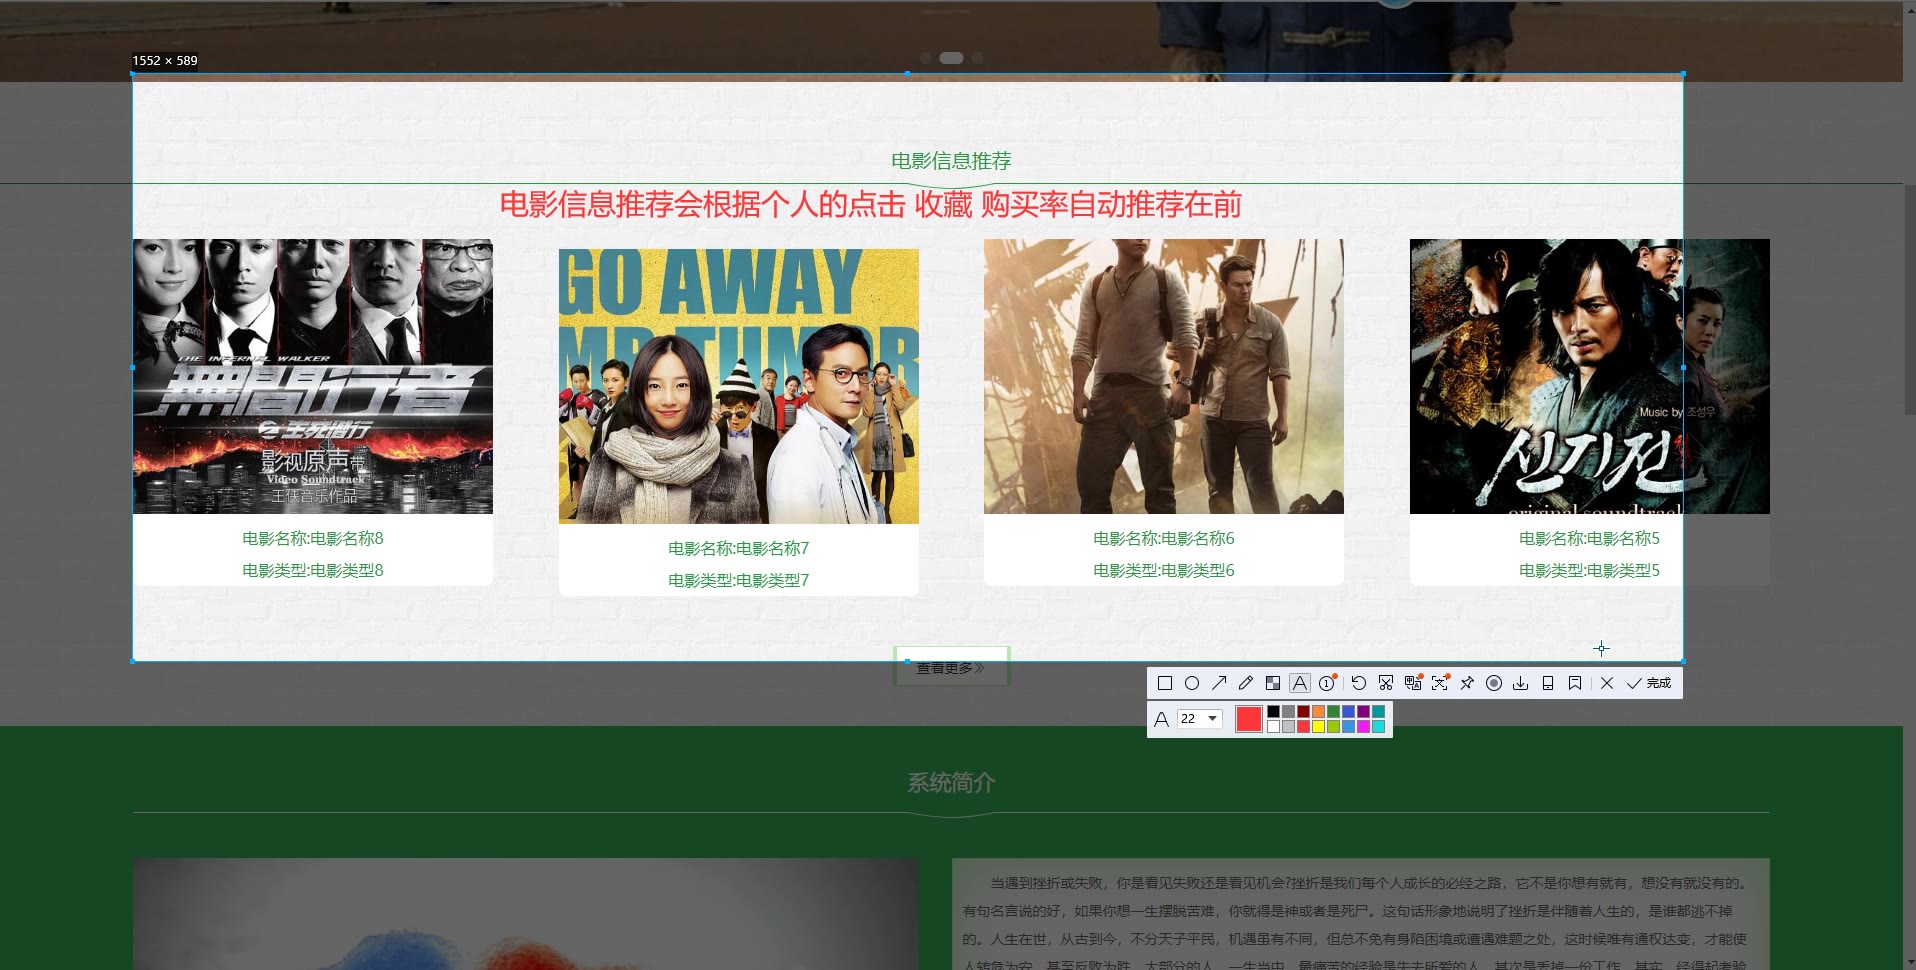
Task: Cancel the screenshot with X
Action: point(1607,683)
